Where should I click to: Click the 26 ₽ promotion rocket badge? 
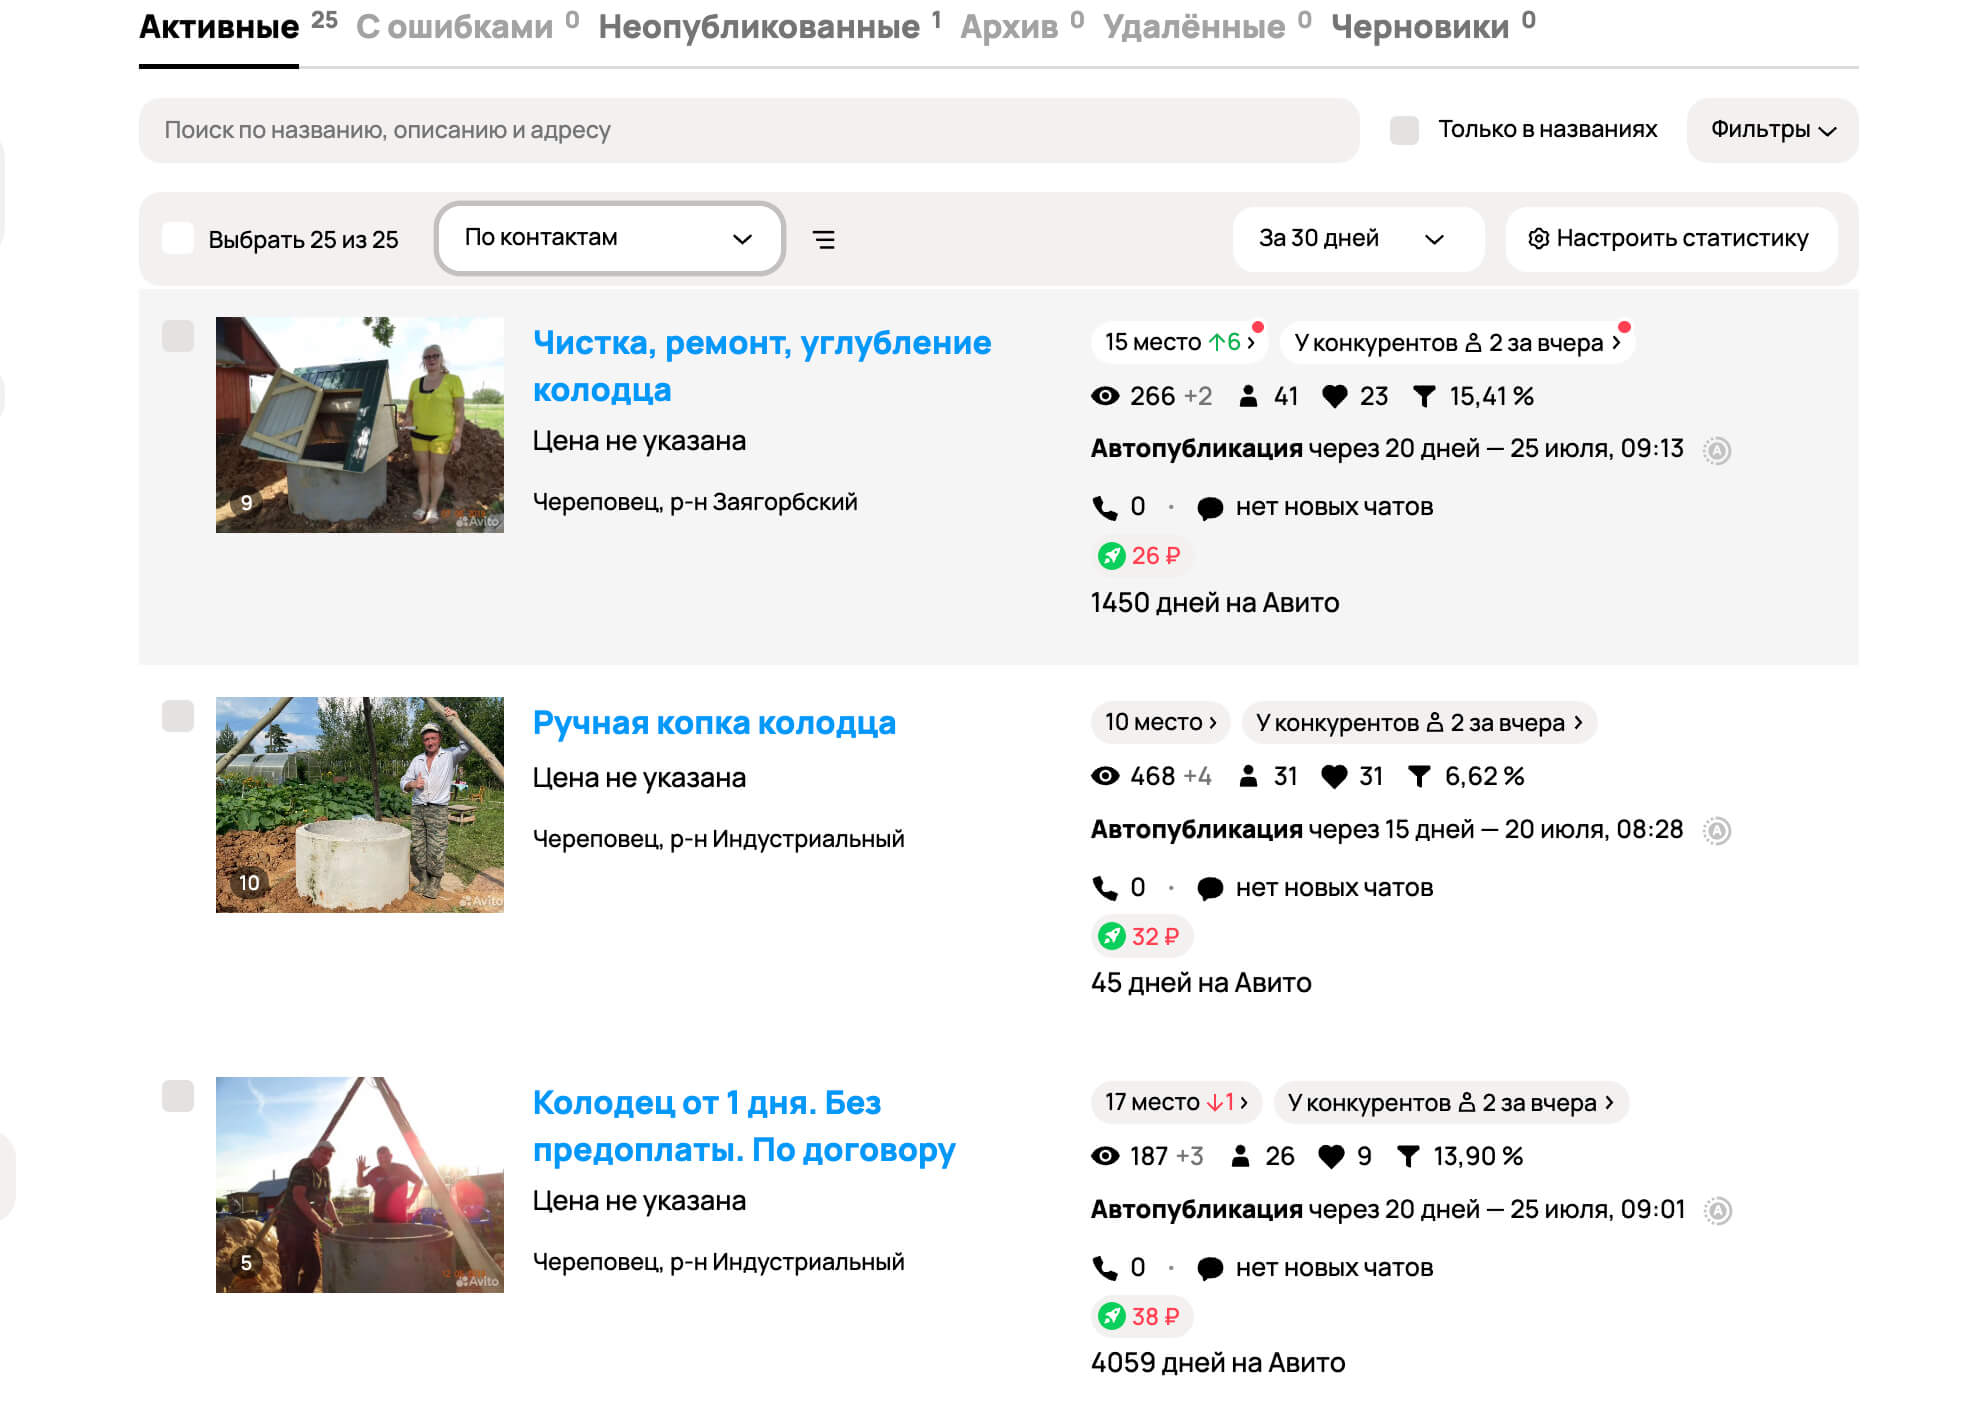pyautogui.click(x=1141, y=556)
